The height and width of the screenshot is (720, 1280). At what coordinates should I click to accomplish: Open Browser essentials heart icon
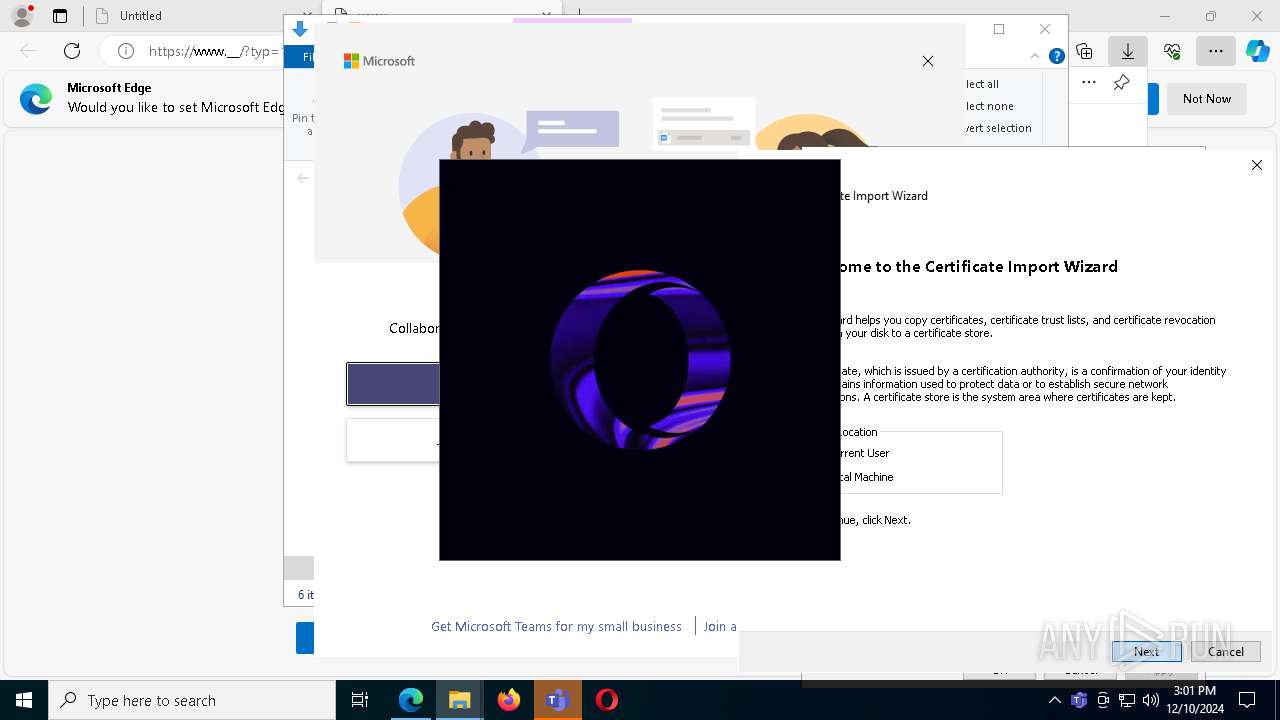coord(1172,51)
